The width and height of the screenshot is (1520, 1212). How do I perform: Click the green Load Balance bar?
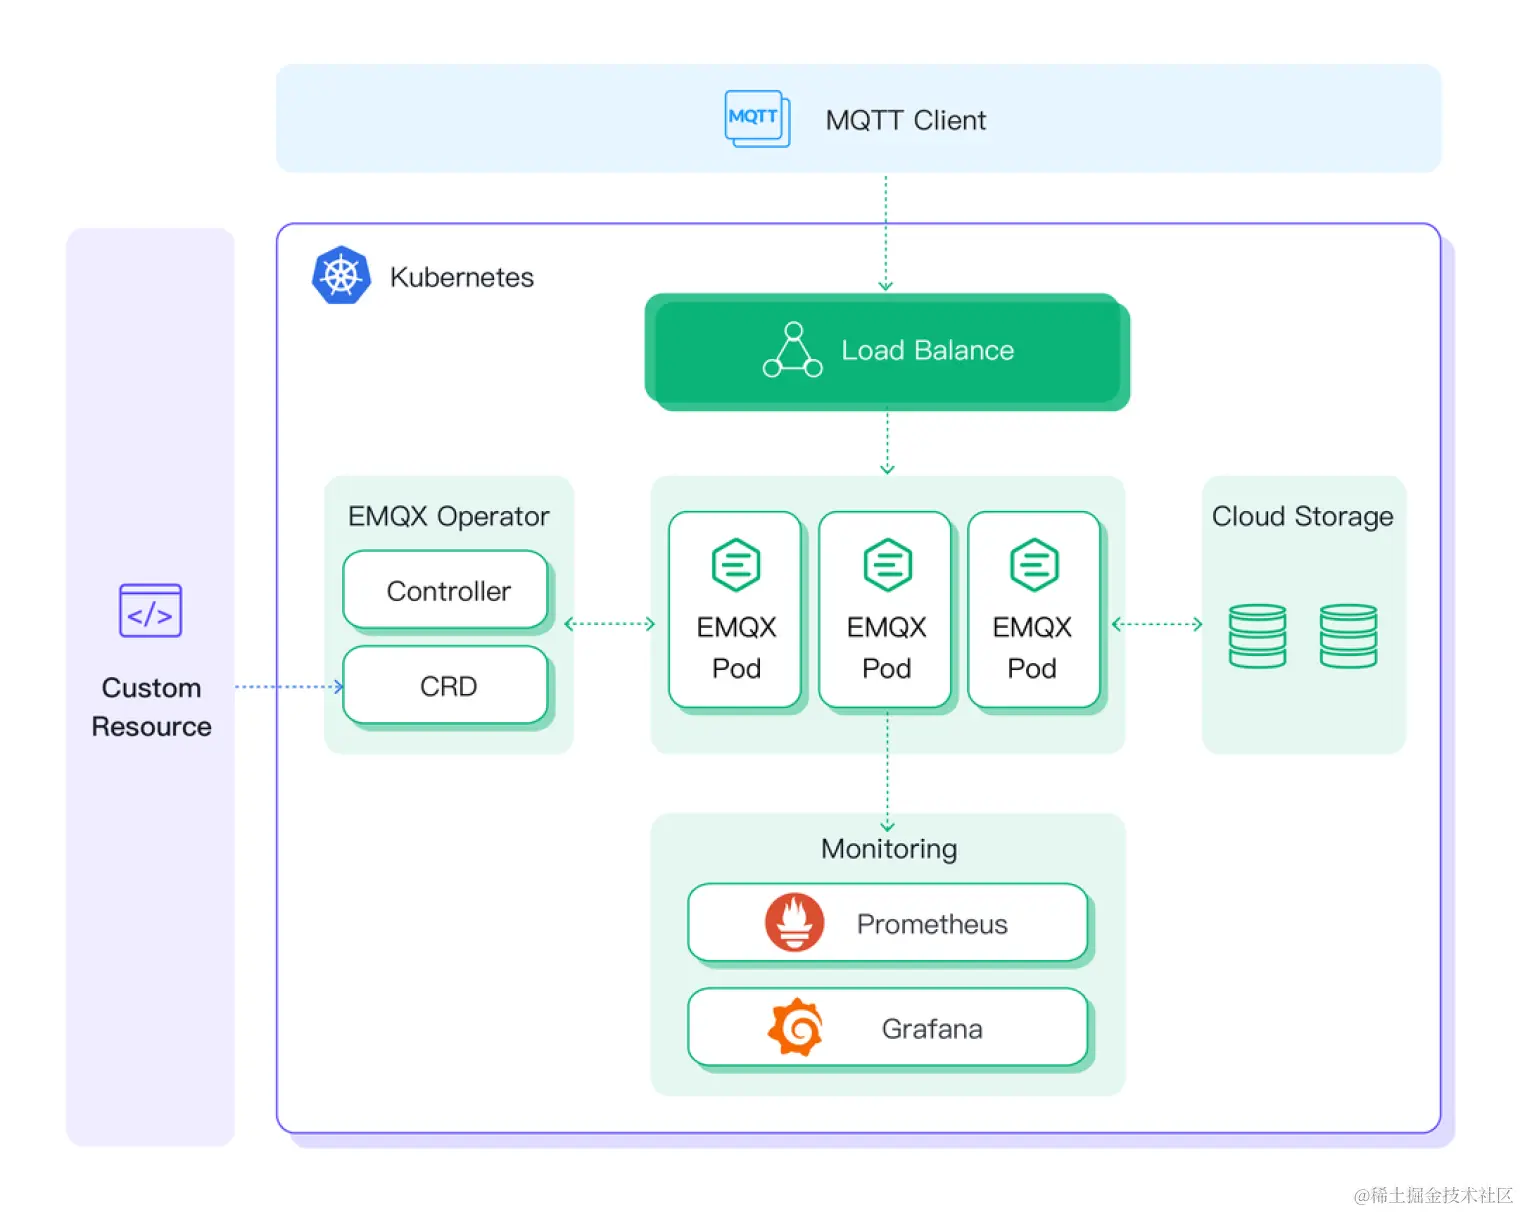click(x=886, y=351)
